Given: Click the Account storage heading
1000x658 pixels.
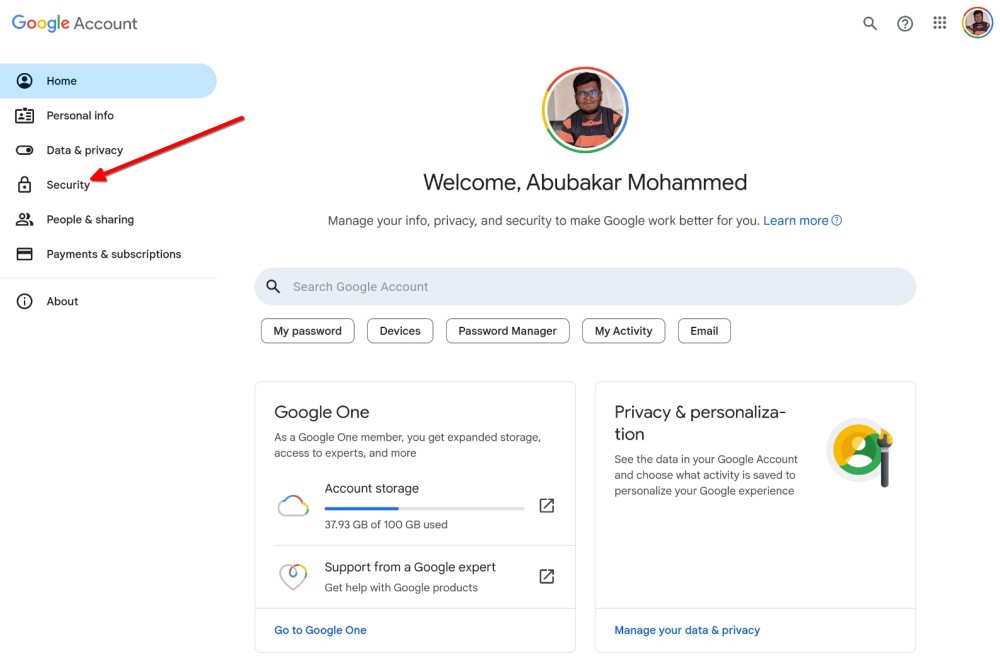Looking at the screenshot, I should click(x=372, y=488).
